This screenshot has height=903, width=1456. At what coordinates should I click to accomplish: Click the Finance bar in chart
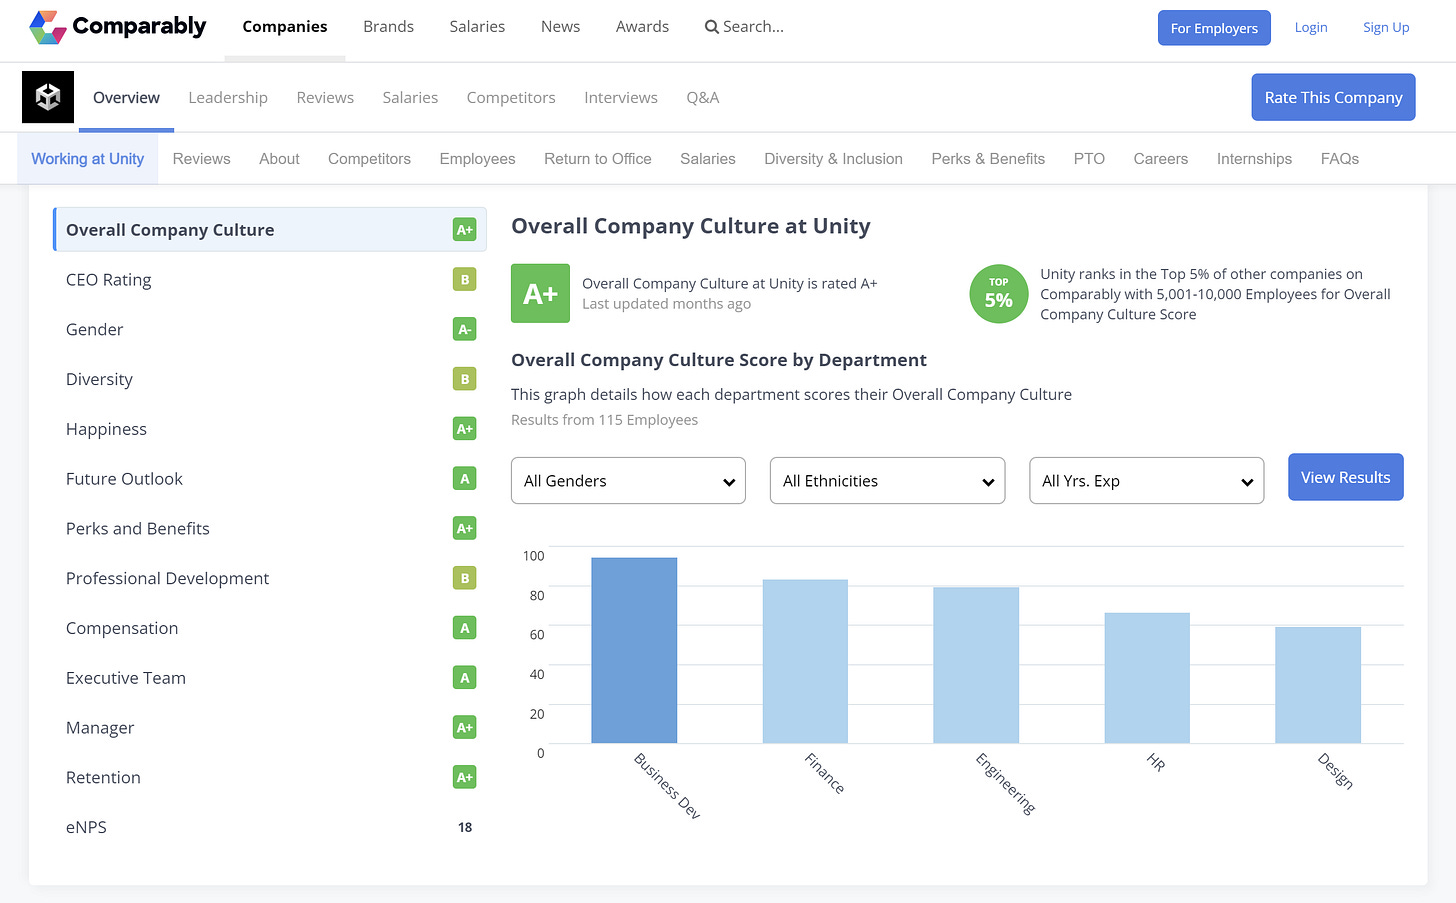[805, 661]
